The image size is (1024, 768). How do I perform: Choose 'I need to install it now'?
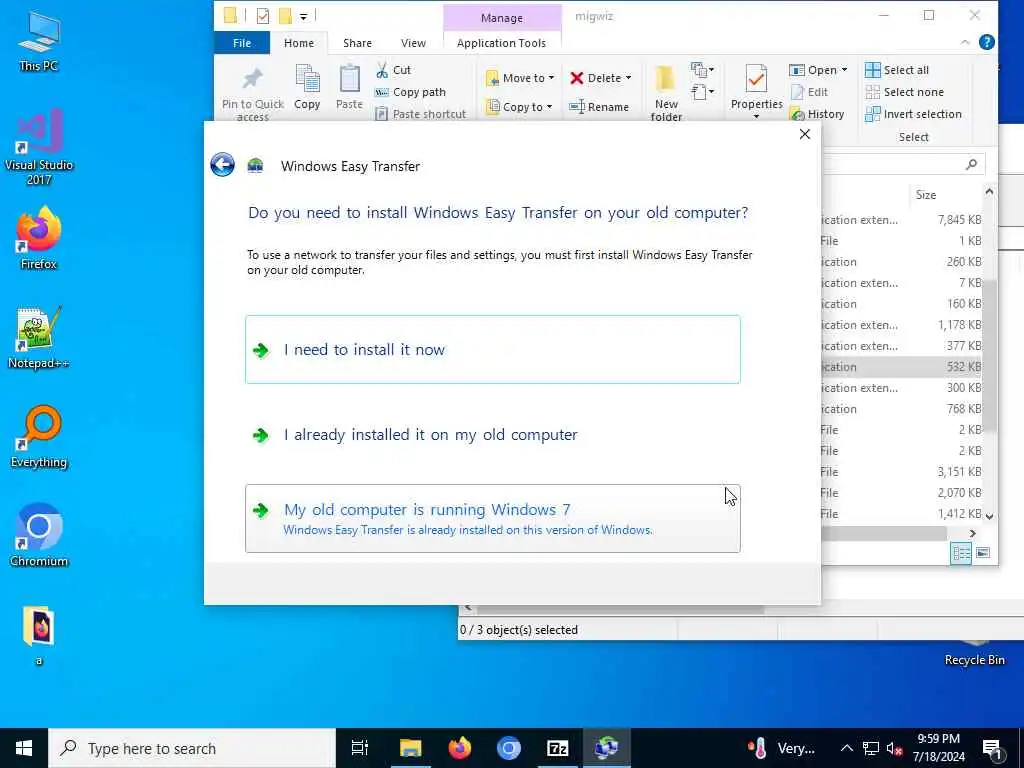click(x=492, y=349)
